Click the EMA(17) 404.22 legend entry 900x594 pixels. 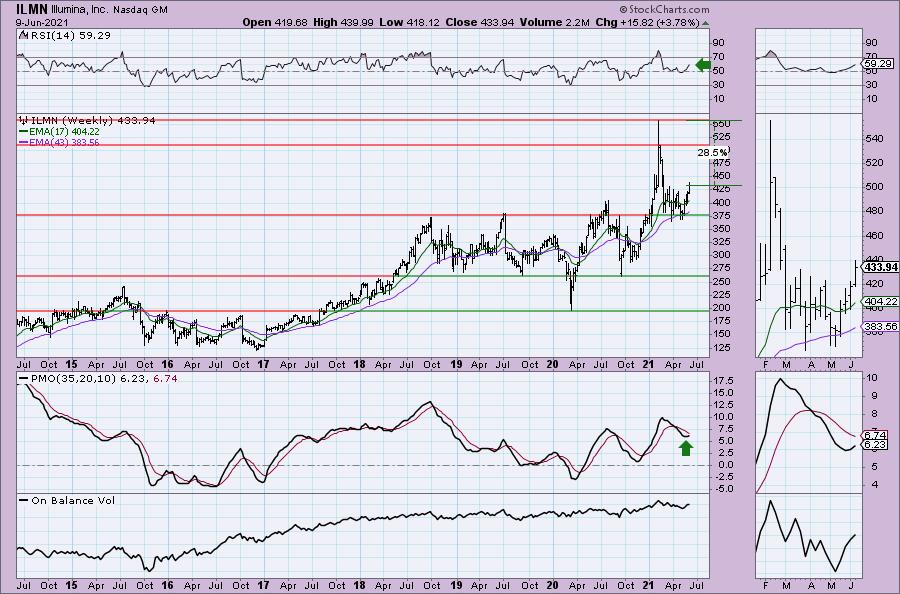(64, 131)
